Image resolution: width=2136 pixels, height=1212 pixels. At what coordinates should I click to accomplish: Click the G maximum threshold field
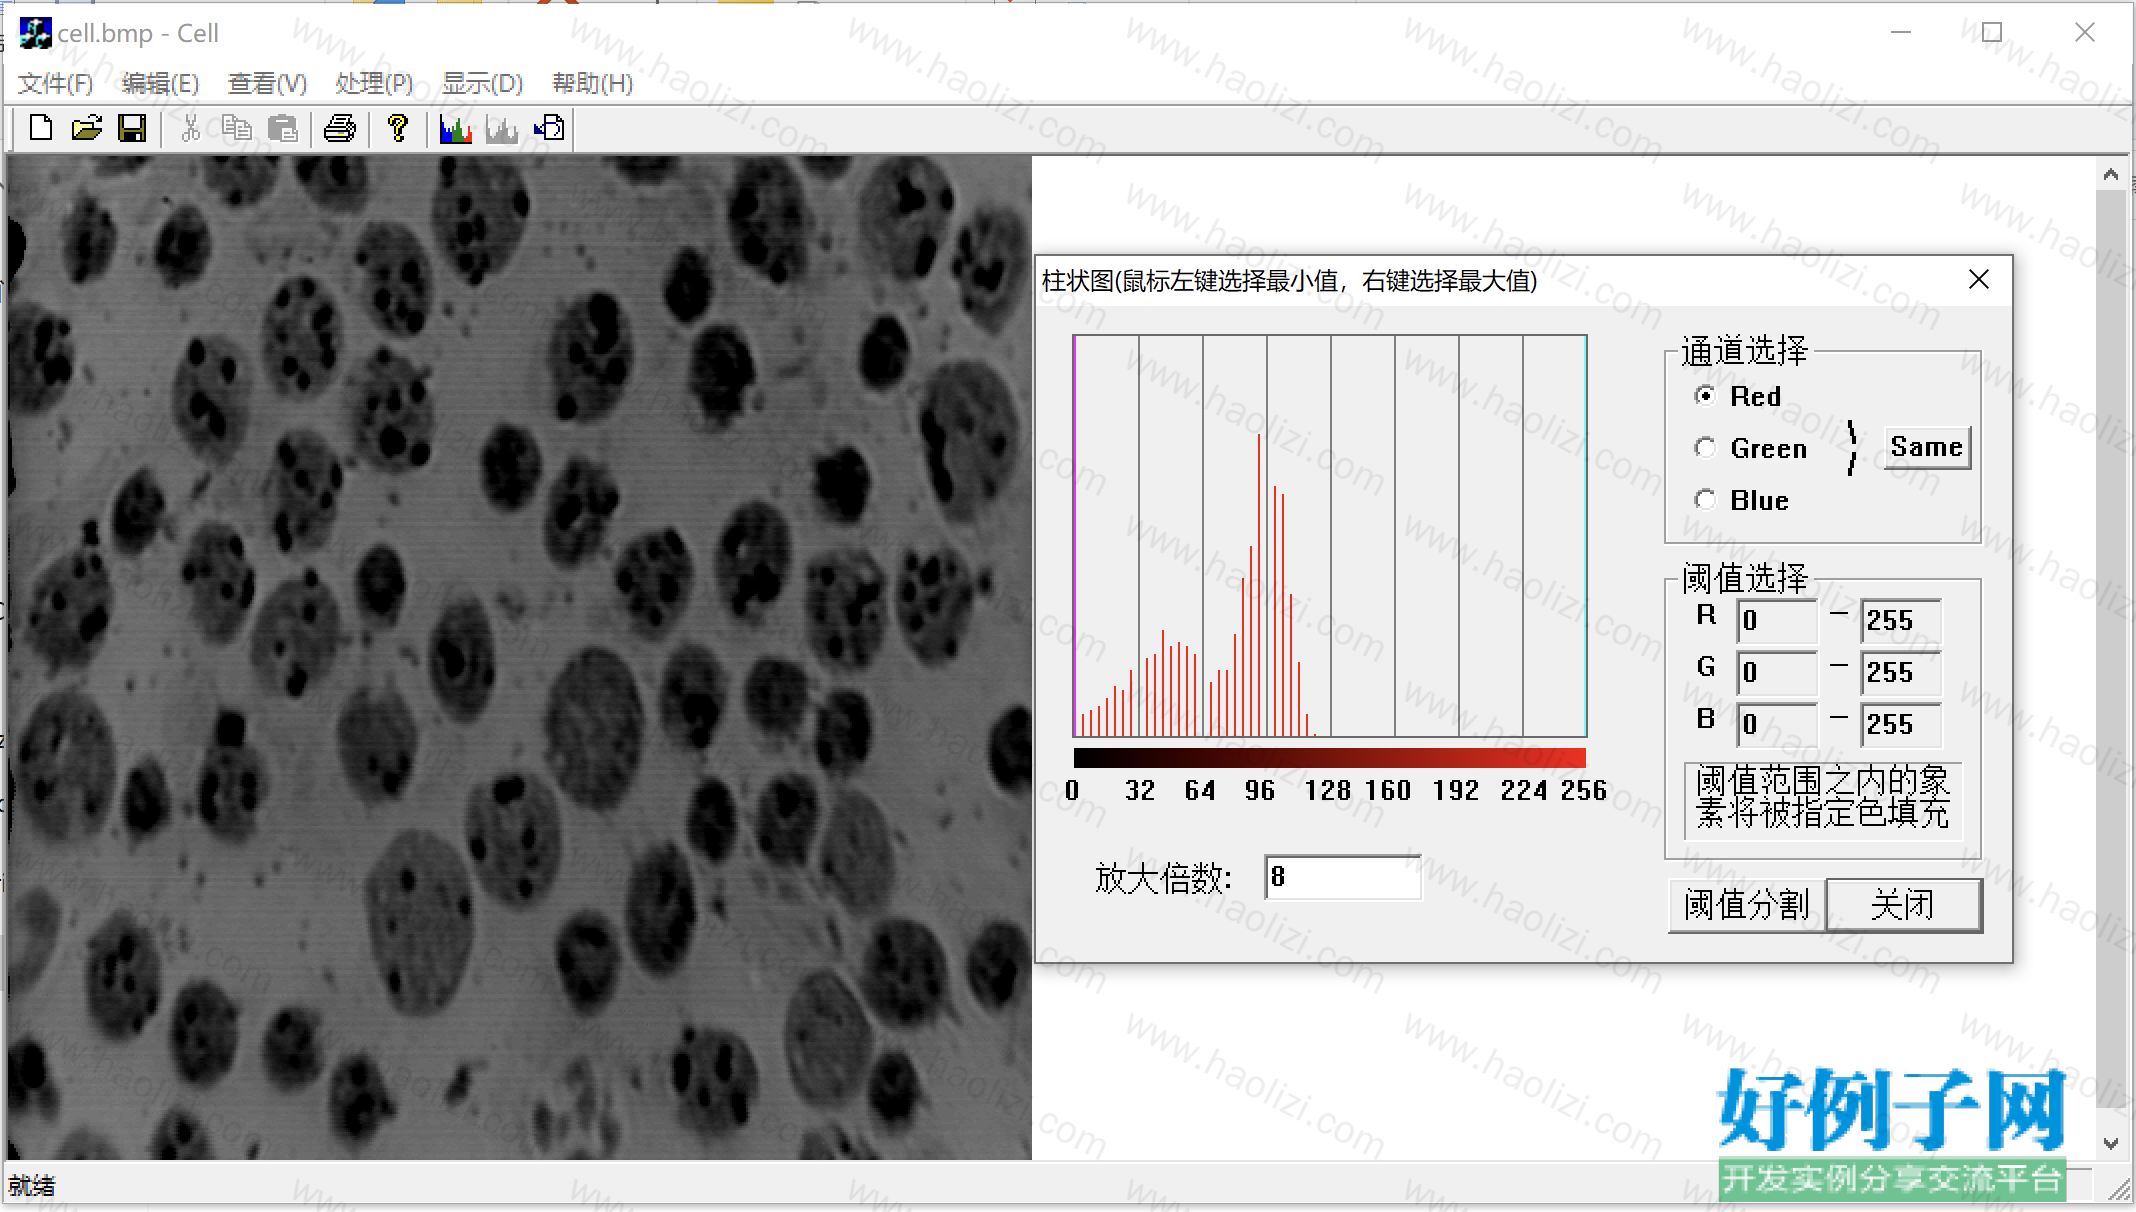point(1901,673)
